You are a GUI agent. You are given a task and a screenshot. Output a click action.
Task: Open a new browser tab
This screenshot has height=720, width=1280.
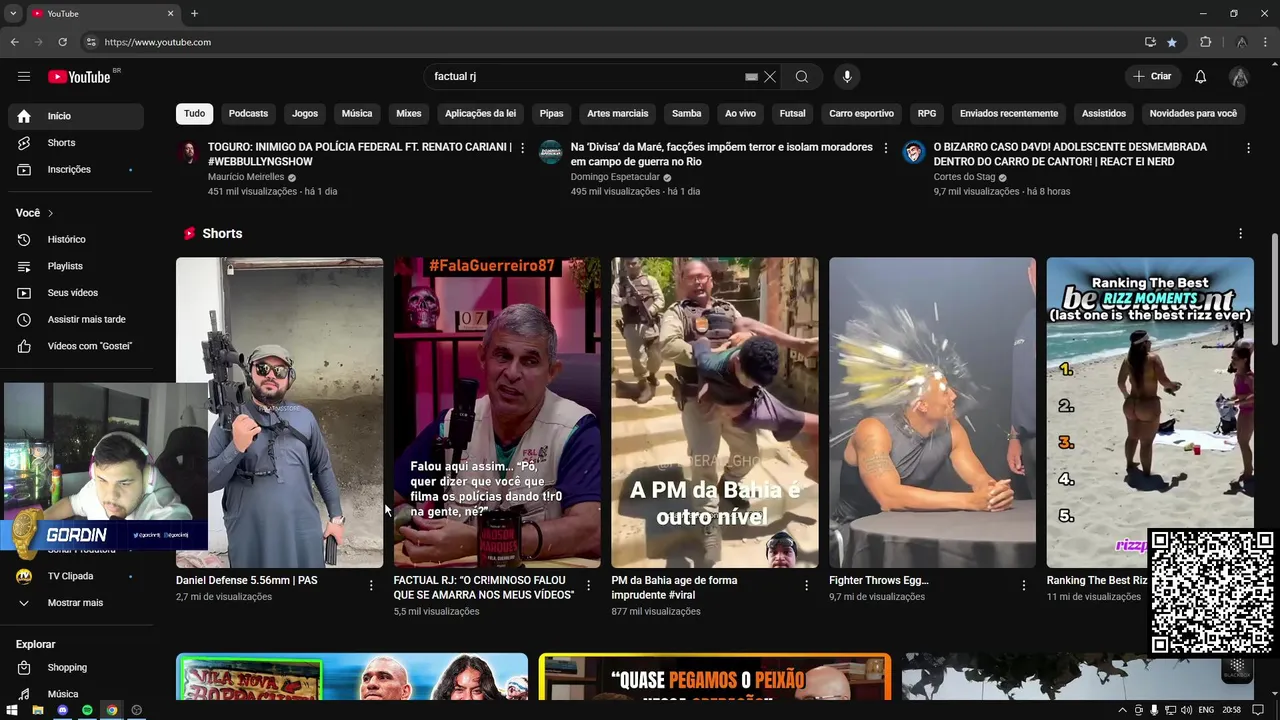click(x=194, y=14)
